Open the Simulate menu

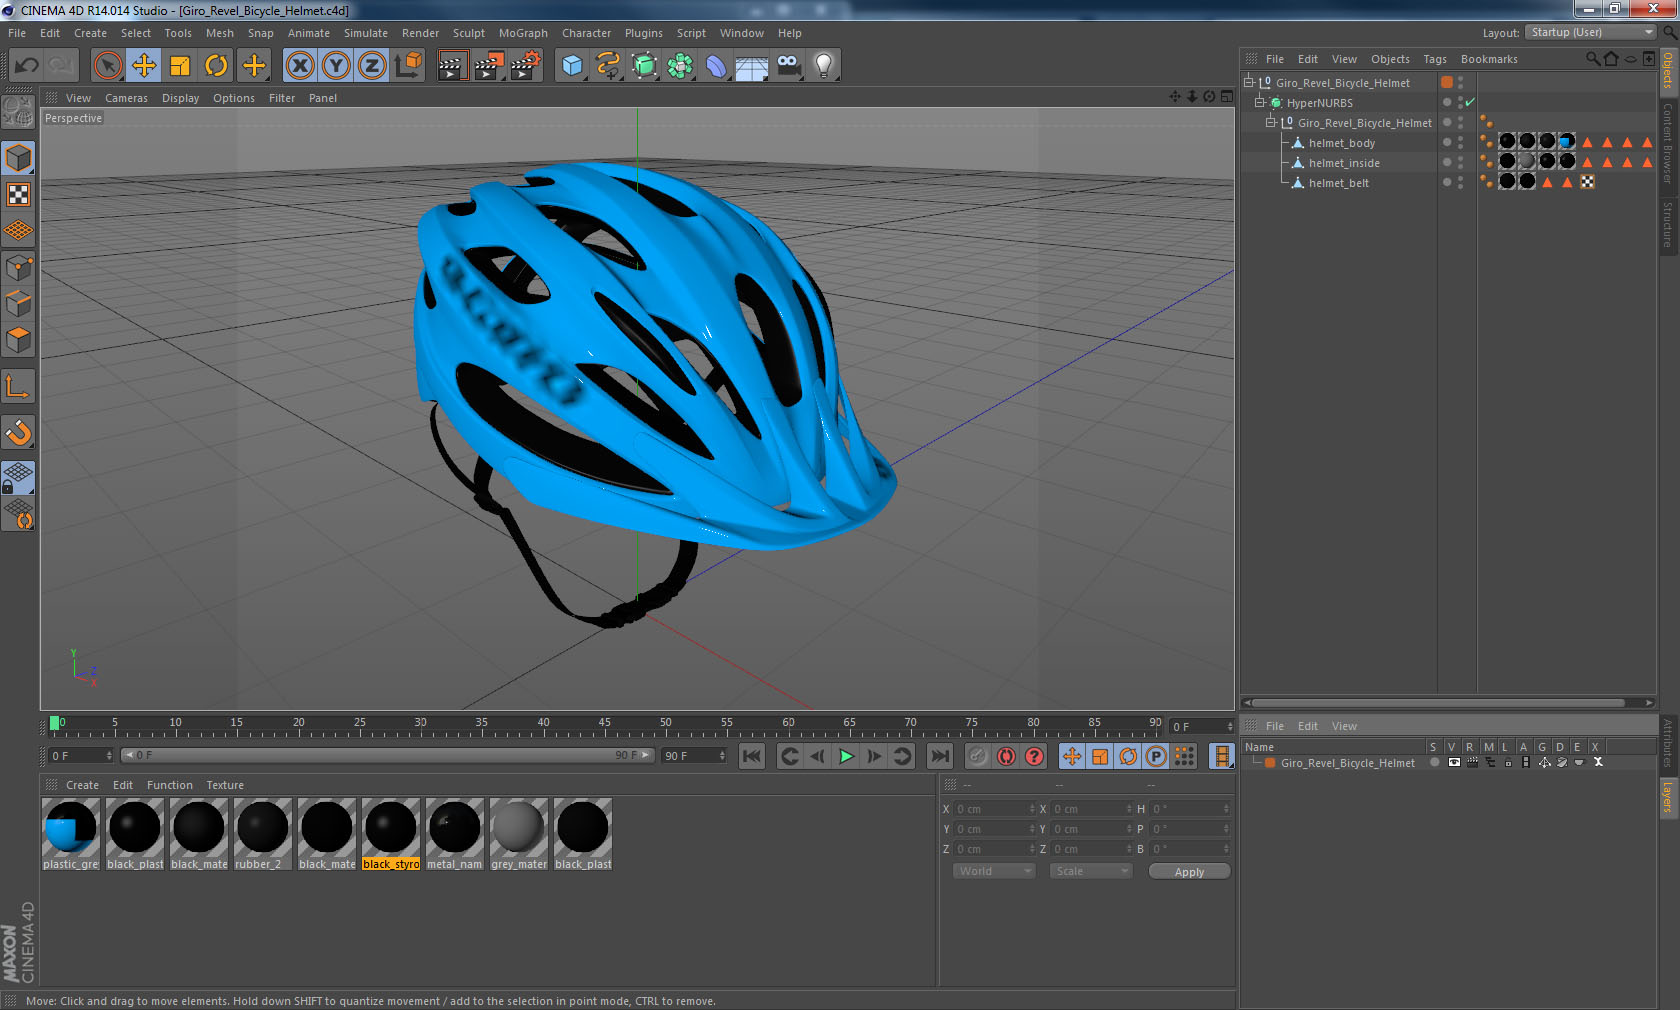tap(365, 33)
